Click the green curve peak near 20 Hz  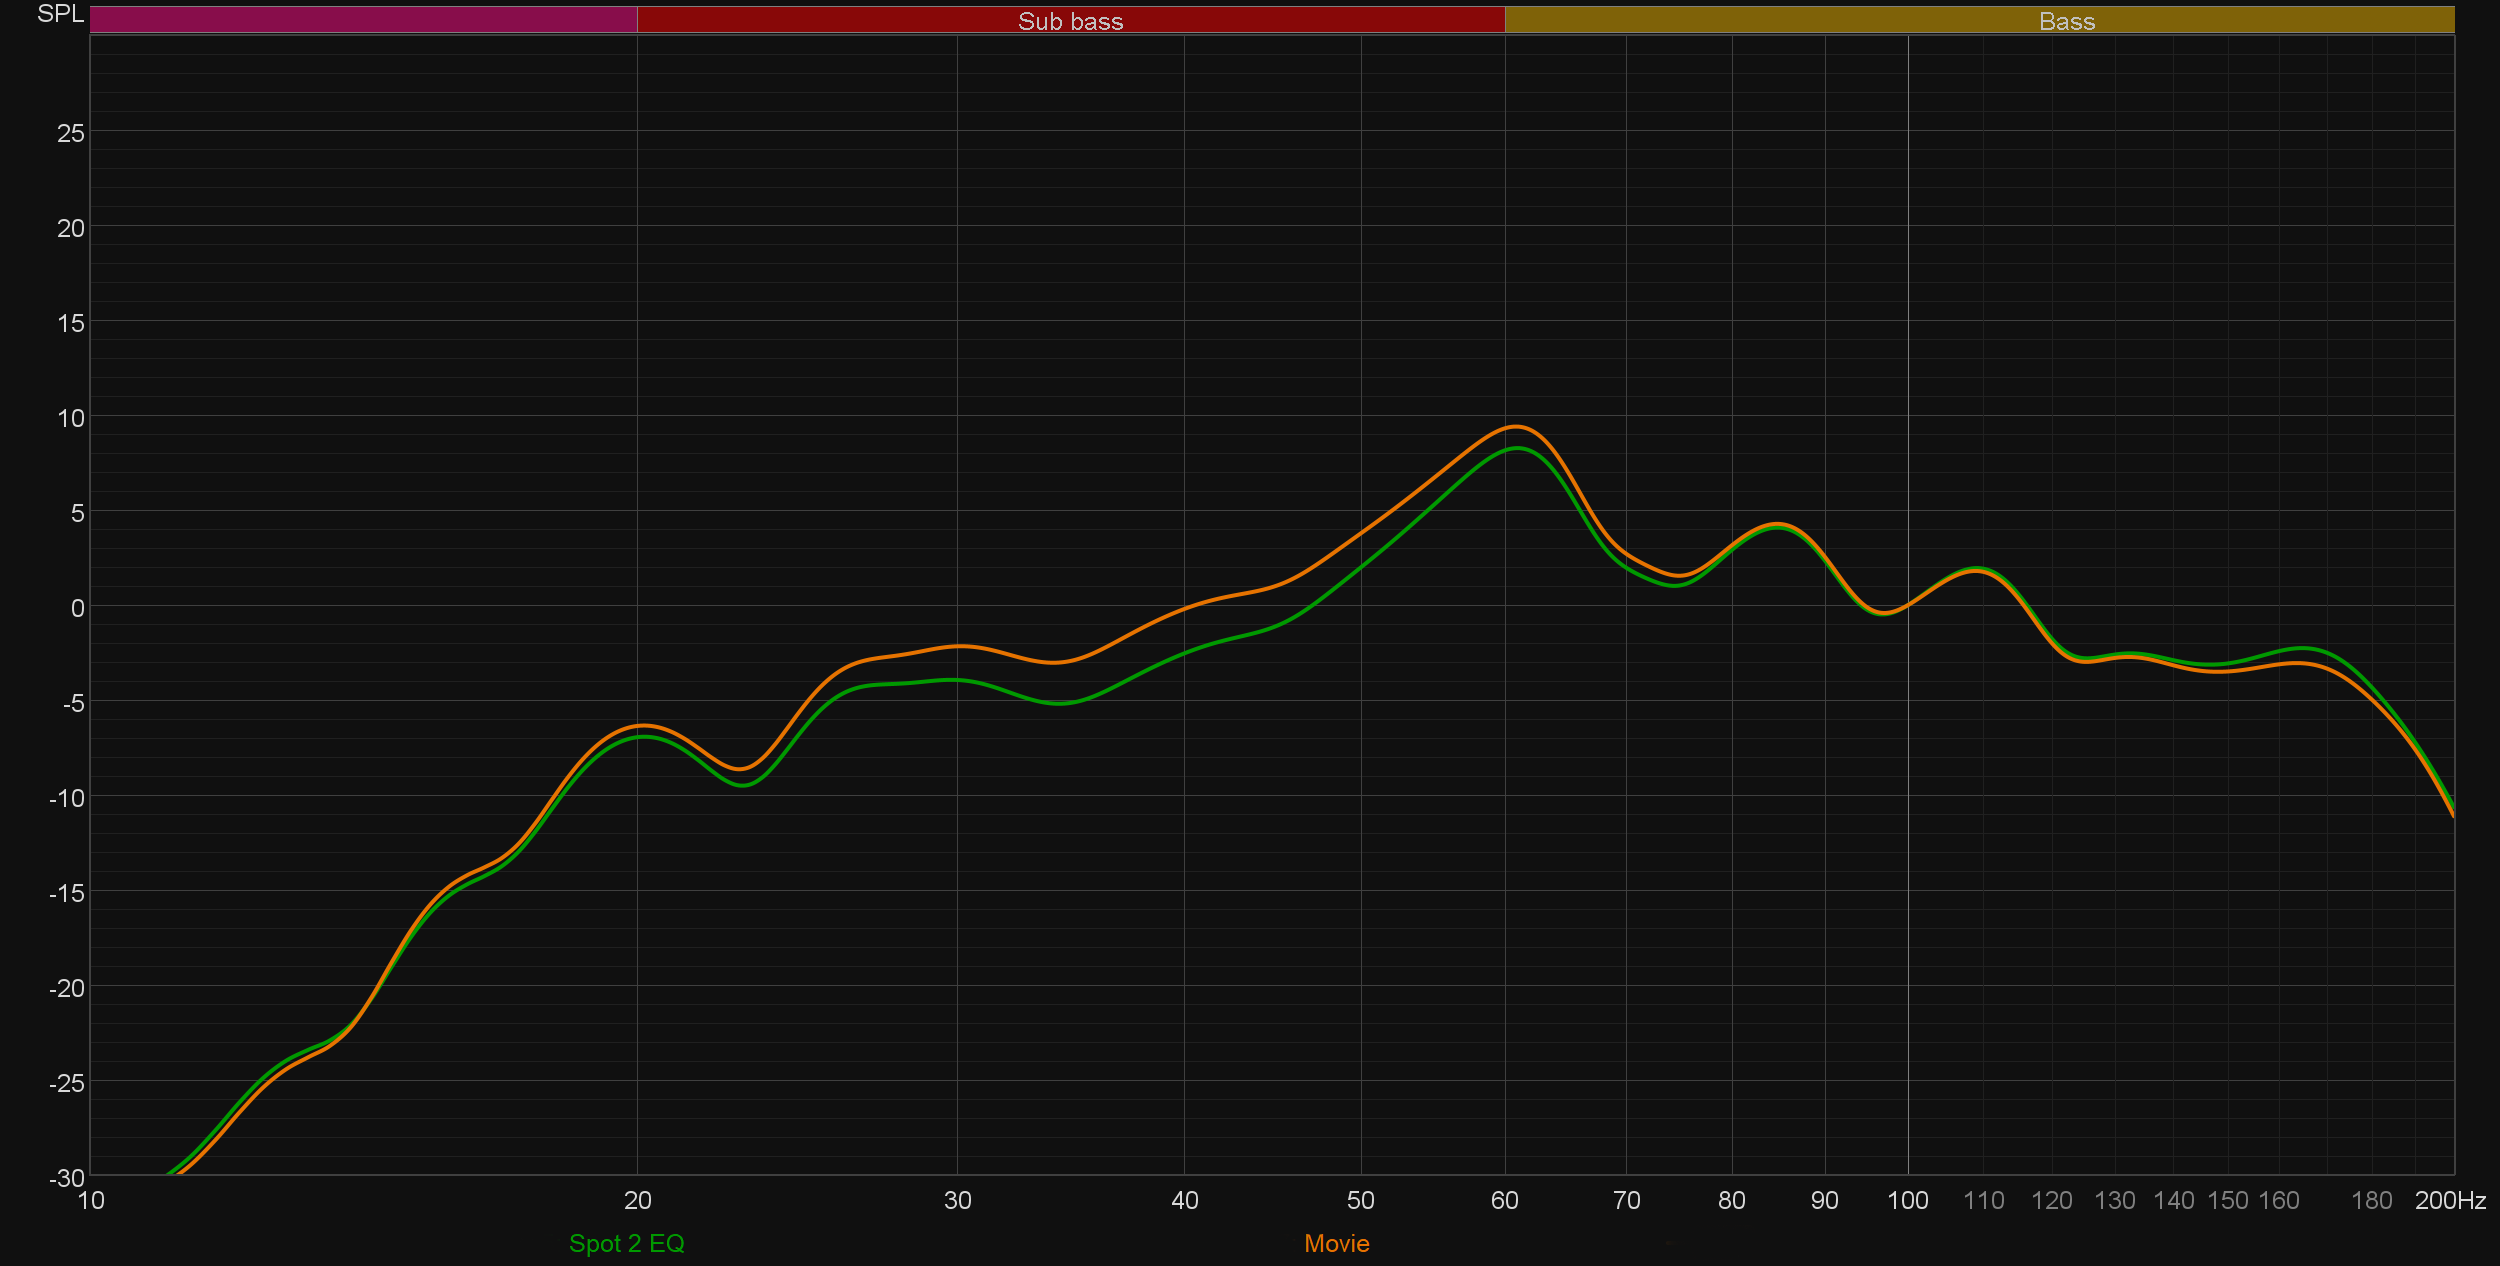tap(645, 737)
